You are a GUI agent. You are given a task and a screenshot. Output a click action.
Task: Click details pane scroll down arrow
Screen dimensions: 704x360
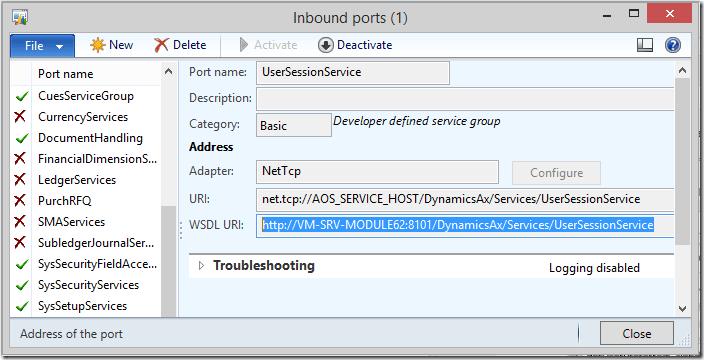pos(682,309)
